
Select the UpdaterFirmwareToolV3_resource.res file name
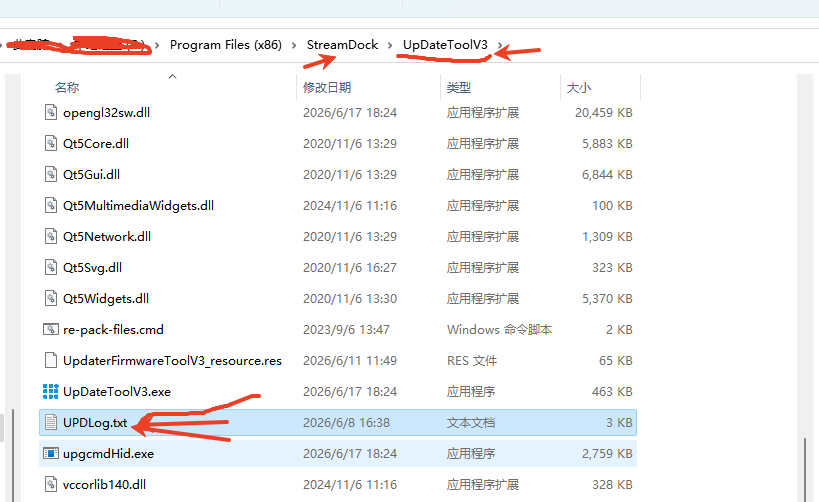[x=172, y=361]
